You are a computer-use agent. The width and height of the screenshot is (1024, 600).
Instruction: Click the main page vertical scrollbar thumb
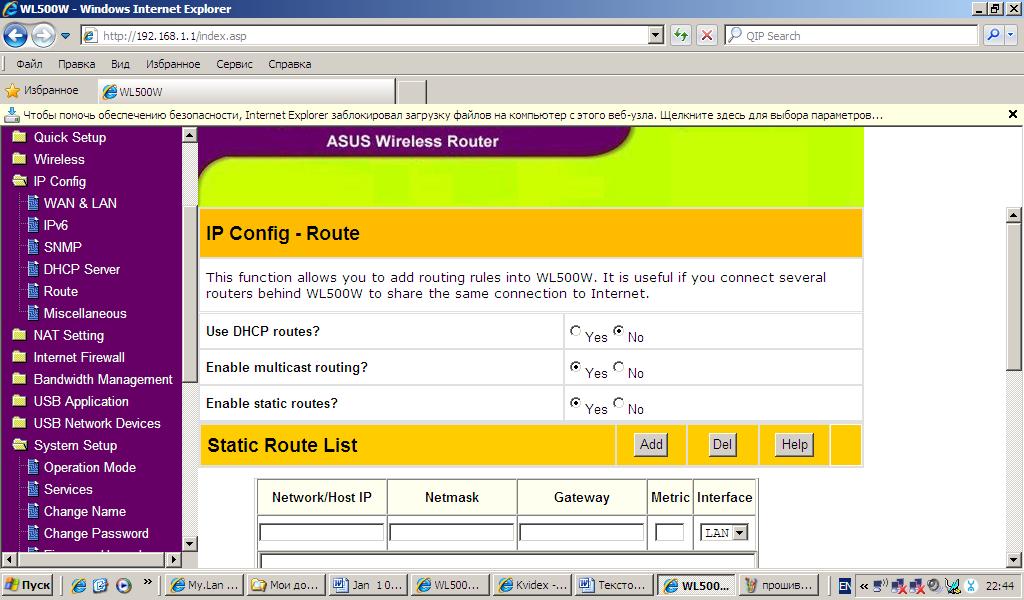click(x=1014, y=297)
